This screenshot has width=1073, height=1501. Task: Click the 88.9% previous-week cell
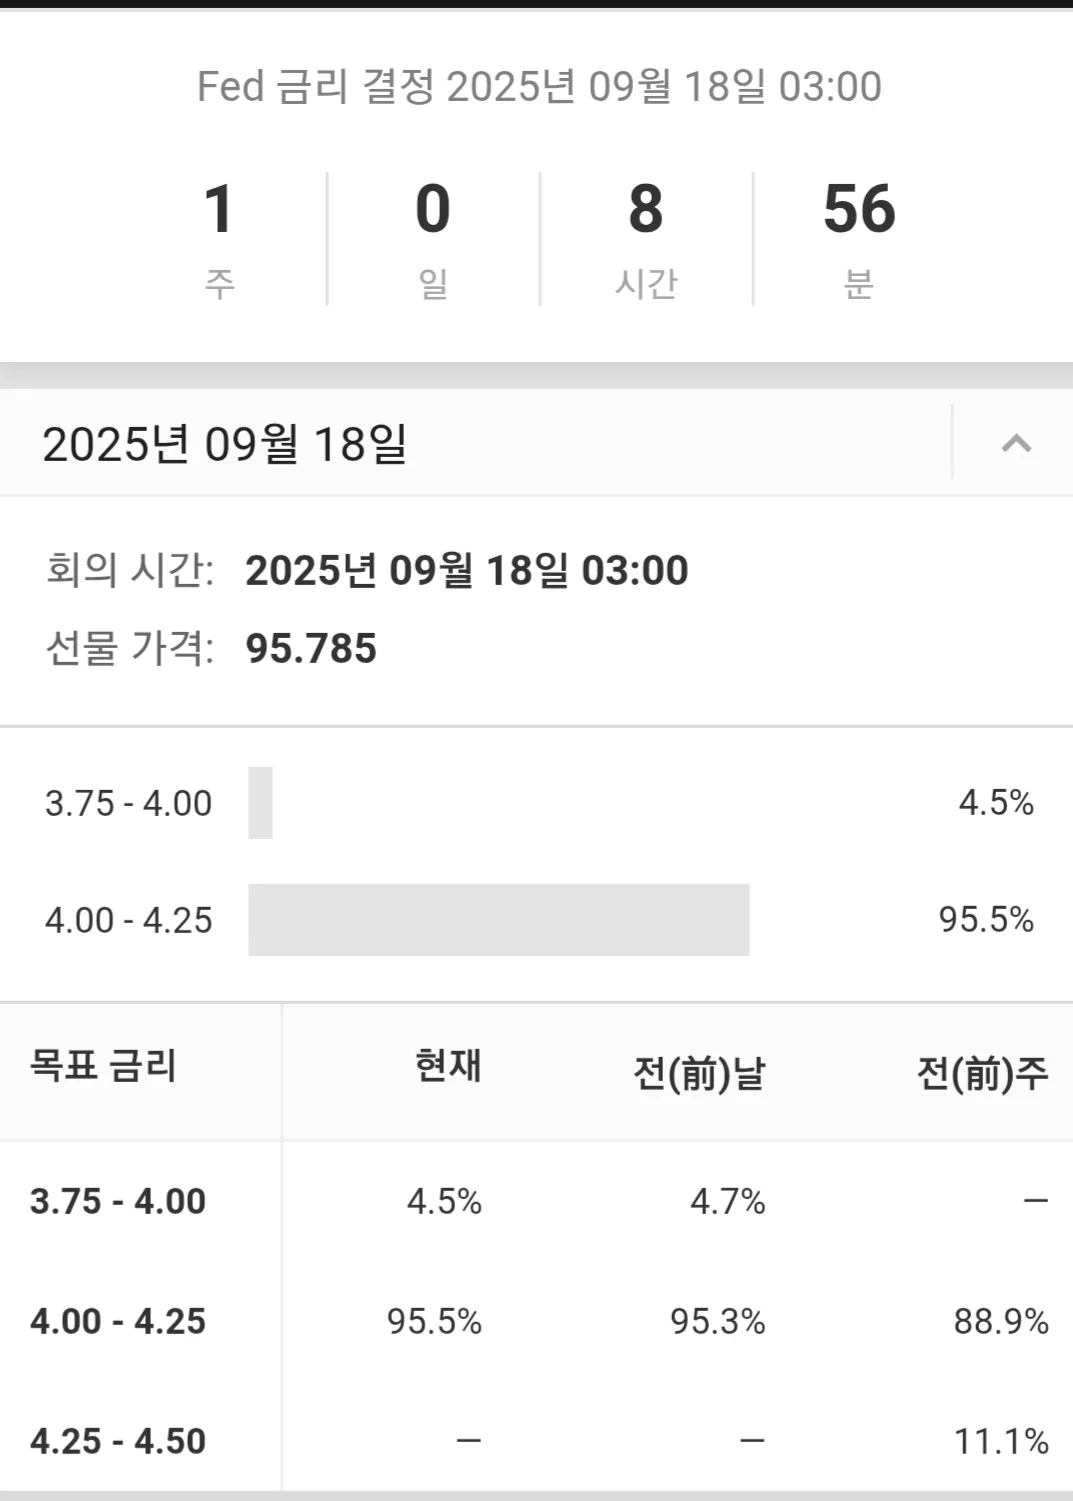(x=1001, y=1321)
